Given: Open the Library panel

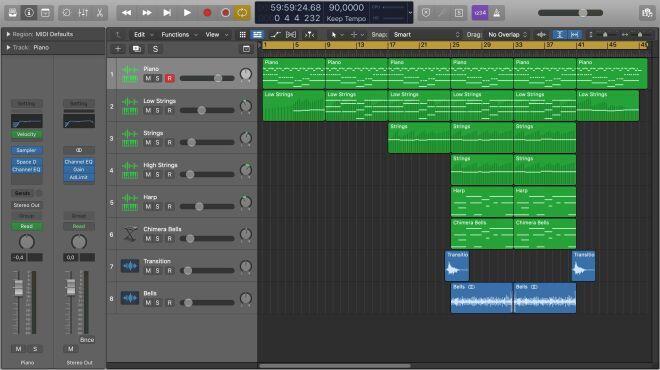Looking at the screenshot, I should click(x=13, y=13).
